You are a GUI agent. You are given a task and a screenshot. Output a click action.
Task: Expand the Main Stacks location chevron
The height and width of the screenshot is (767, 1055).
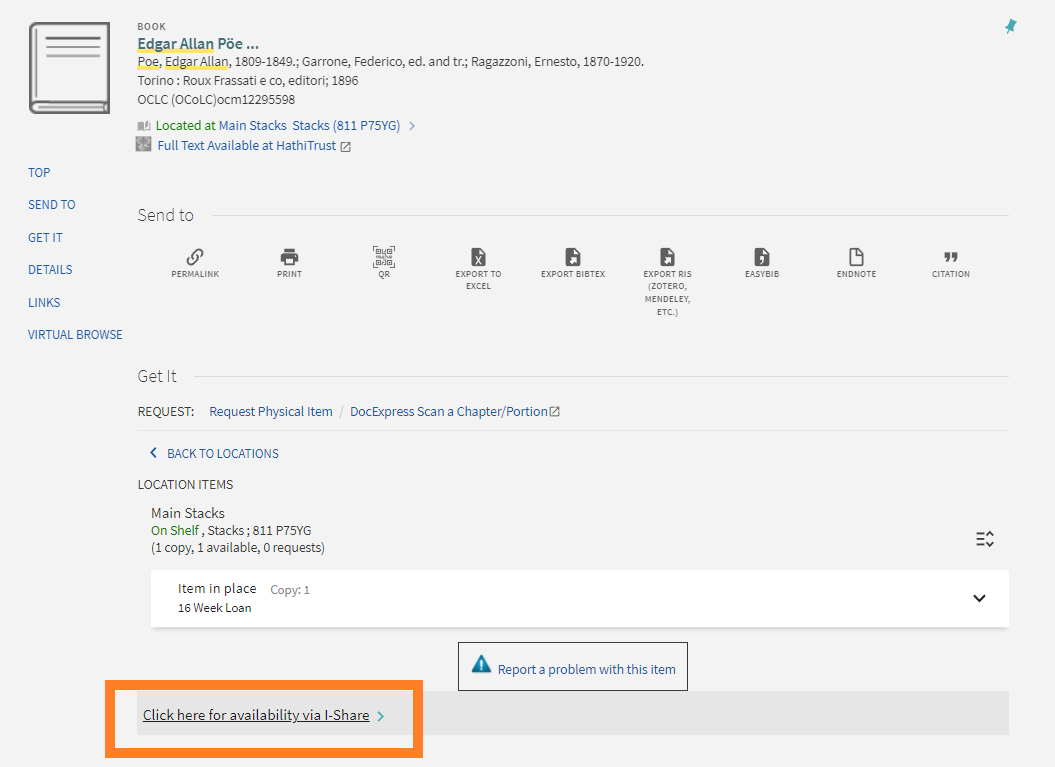coord(412,126)
